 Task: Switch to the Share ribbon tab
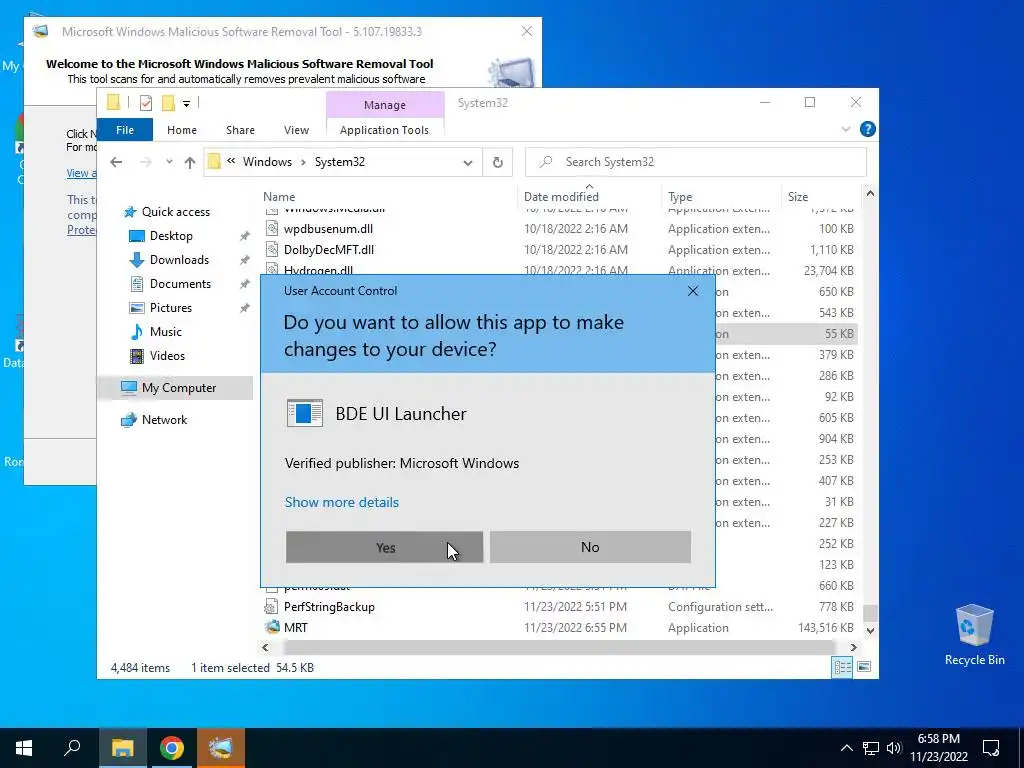click(240, 130)
